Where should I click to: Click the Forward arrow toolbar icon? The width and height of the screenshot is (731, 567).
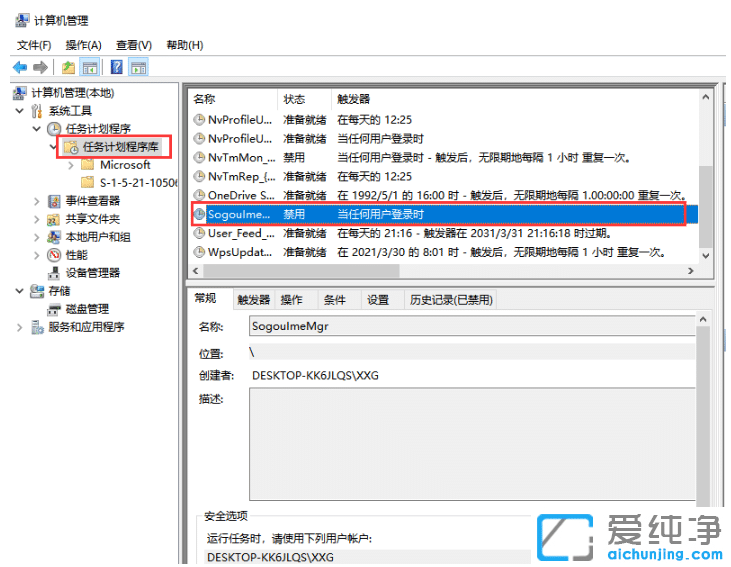pos(41,68)
